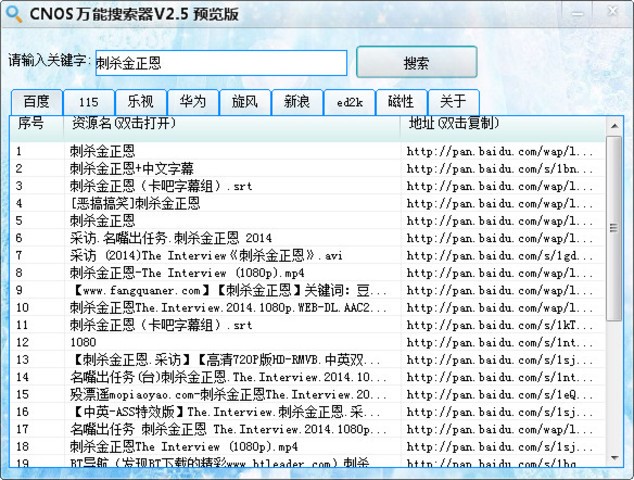This screenshot has height=480, width=634.
Task: Click row 15 address ending s/1eQ...
Action: (499, 395)
